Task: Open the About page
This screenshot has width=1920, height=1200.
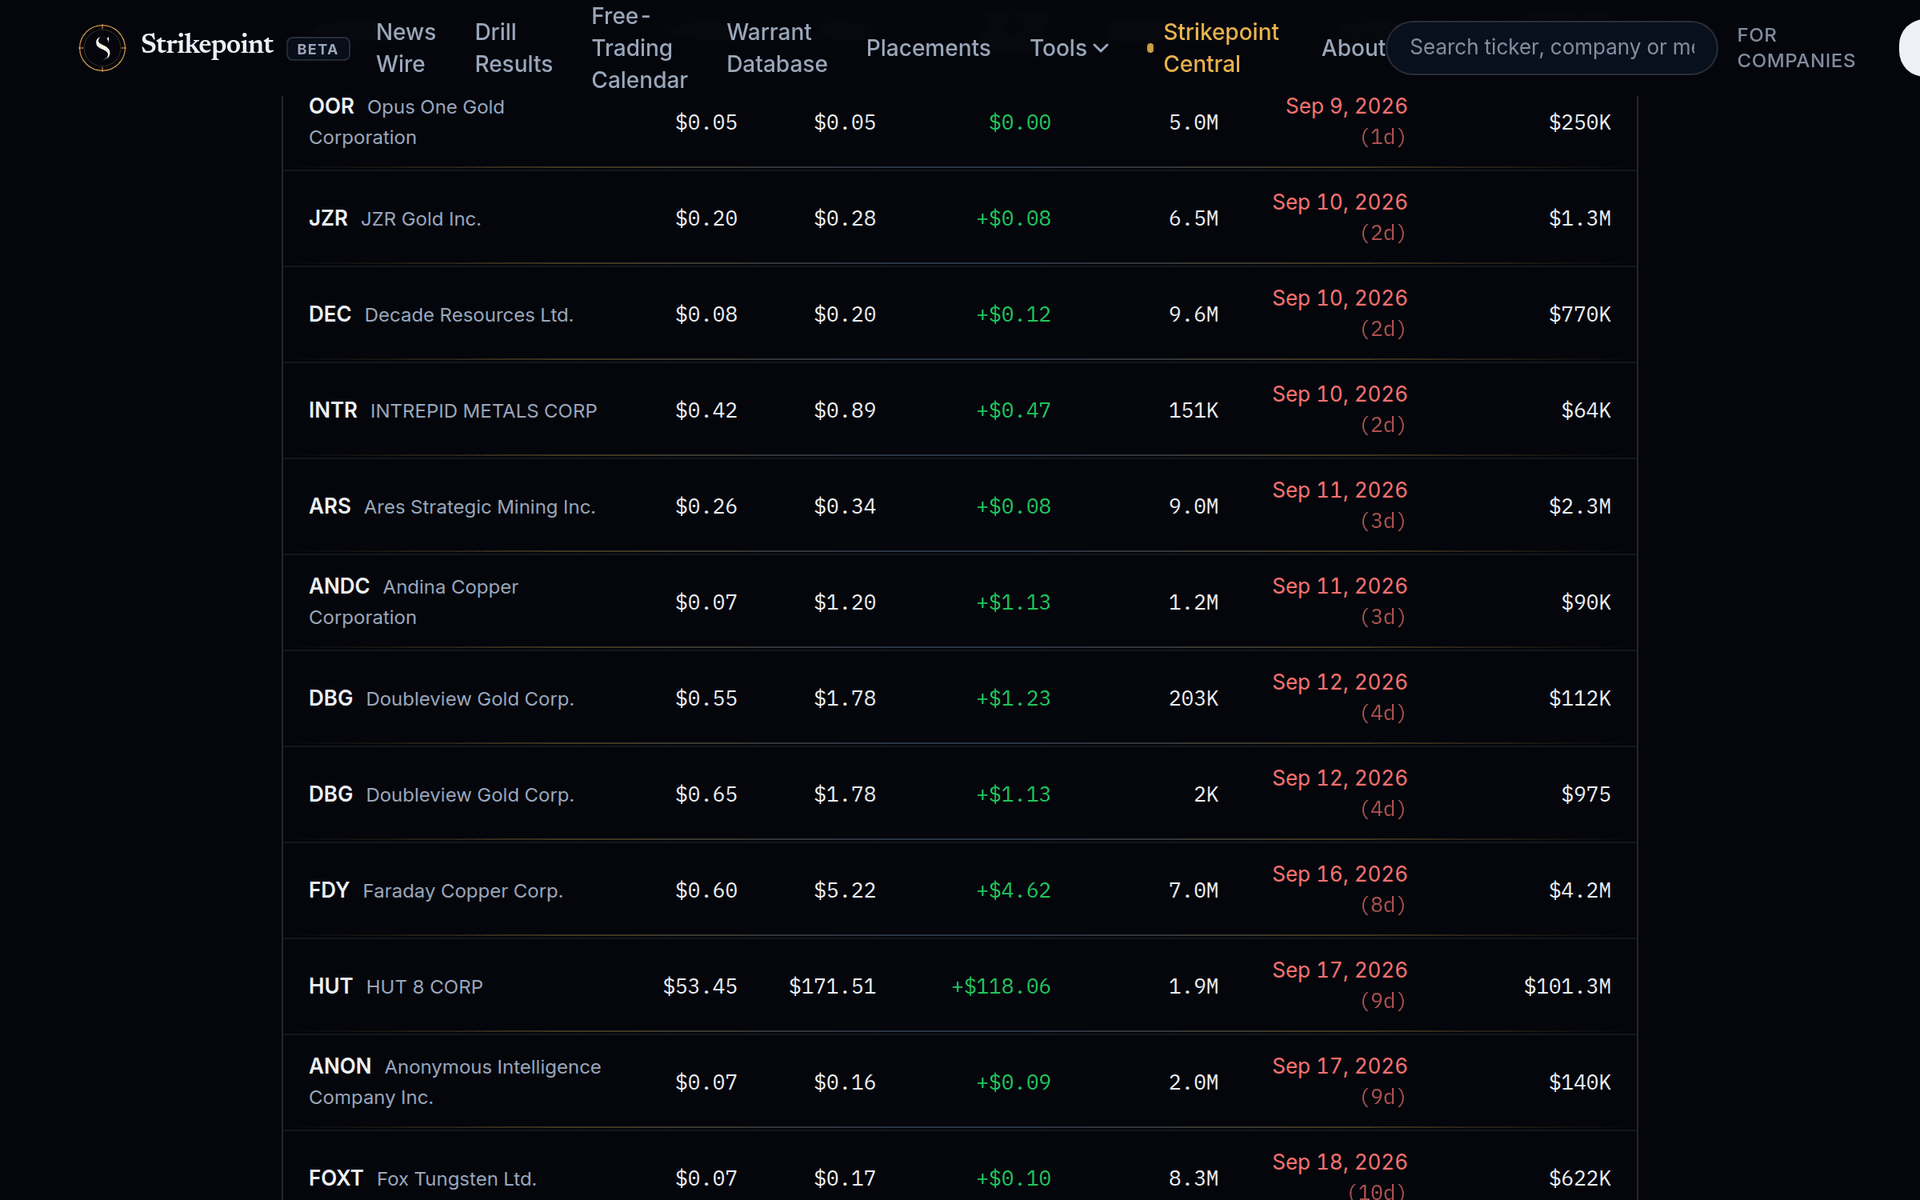Action: (x=1353, y=48)
